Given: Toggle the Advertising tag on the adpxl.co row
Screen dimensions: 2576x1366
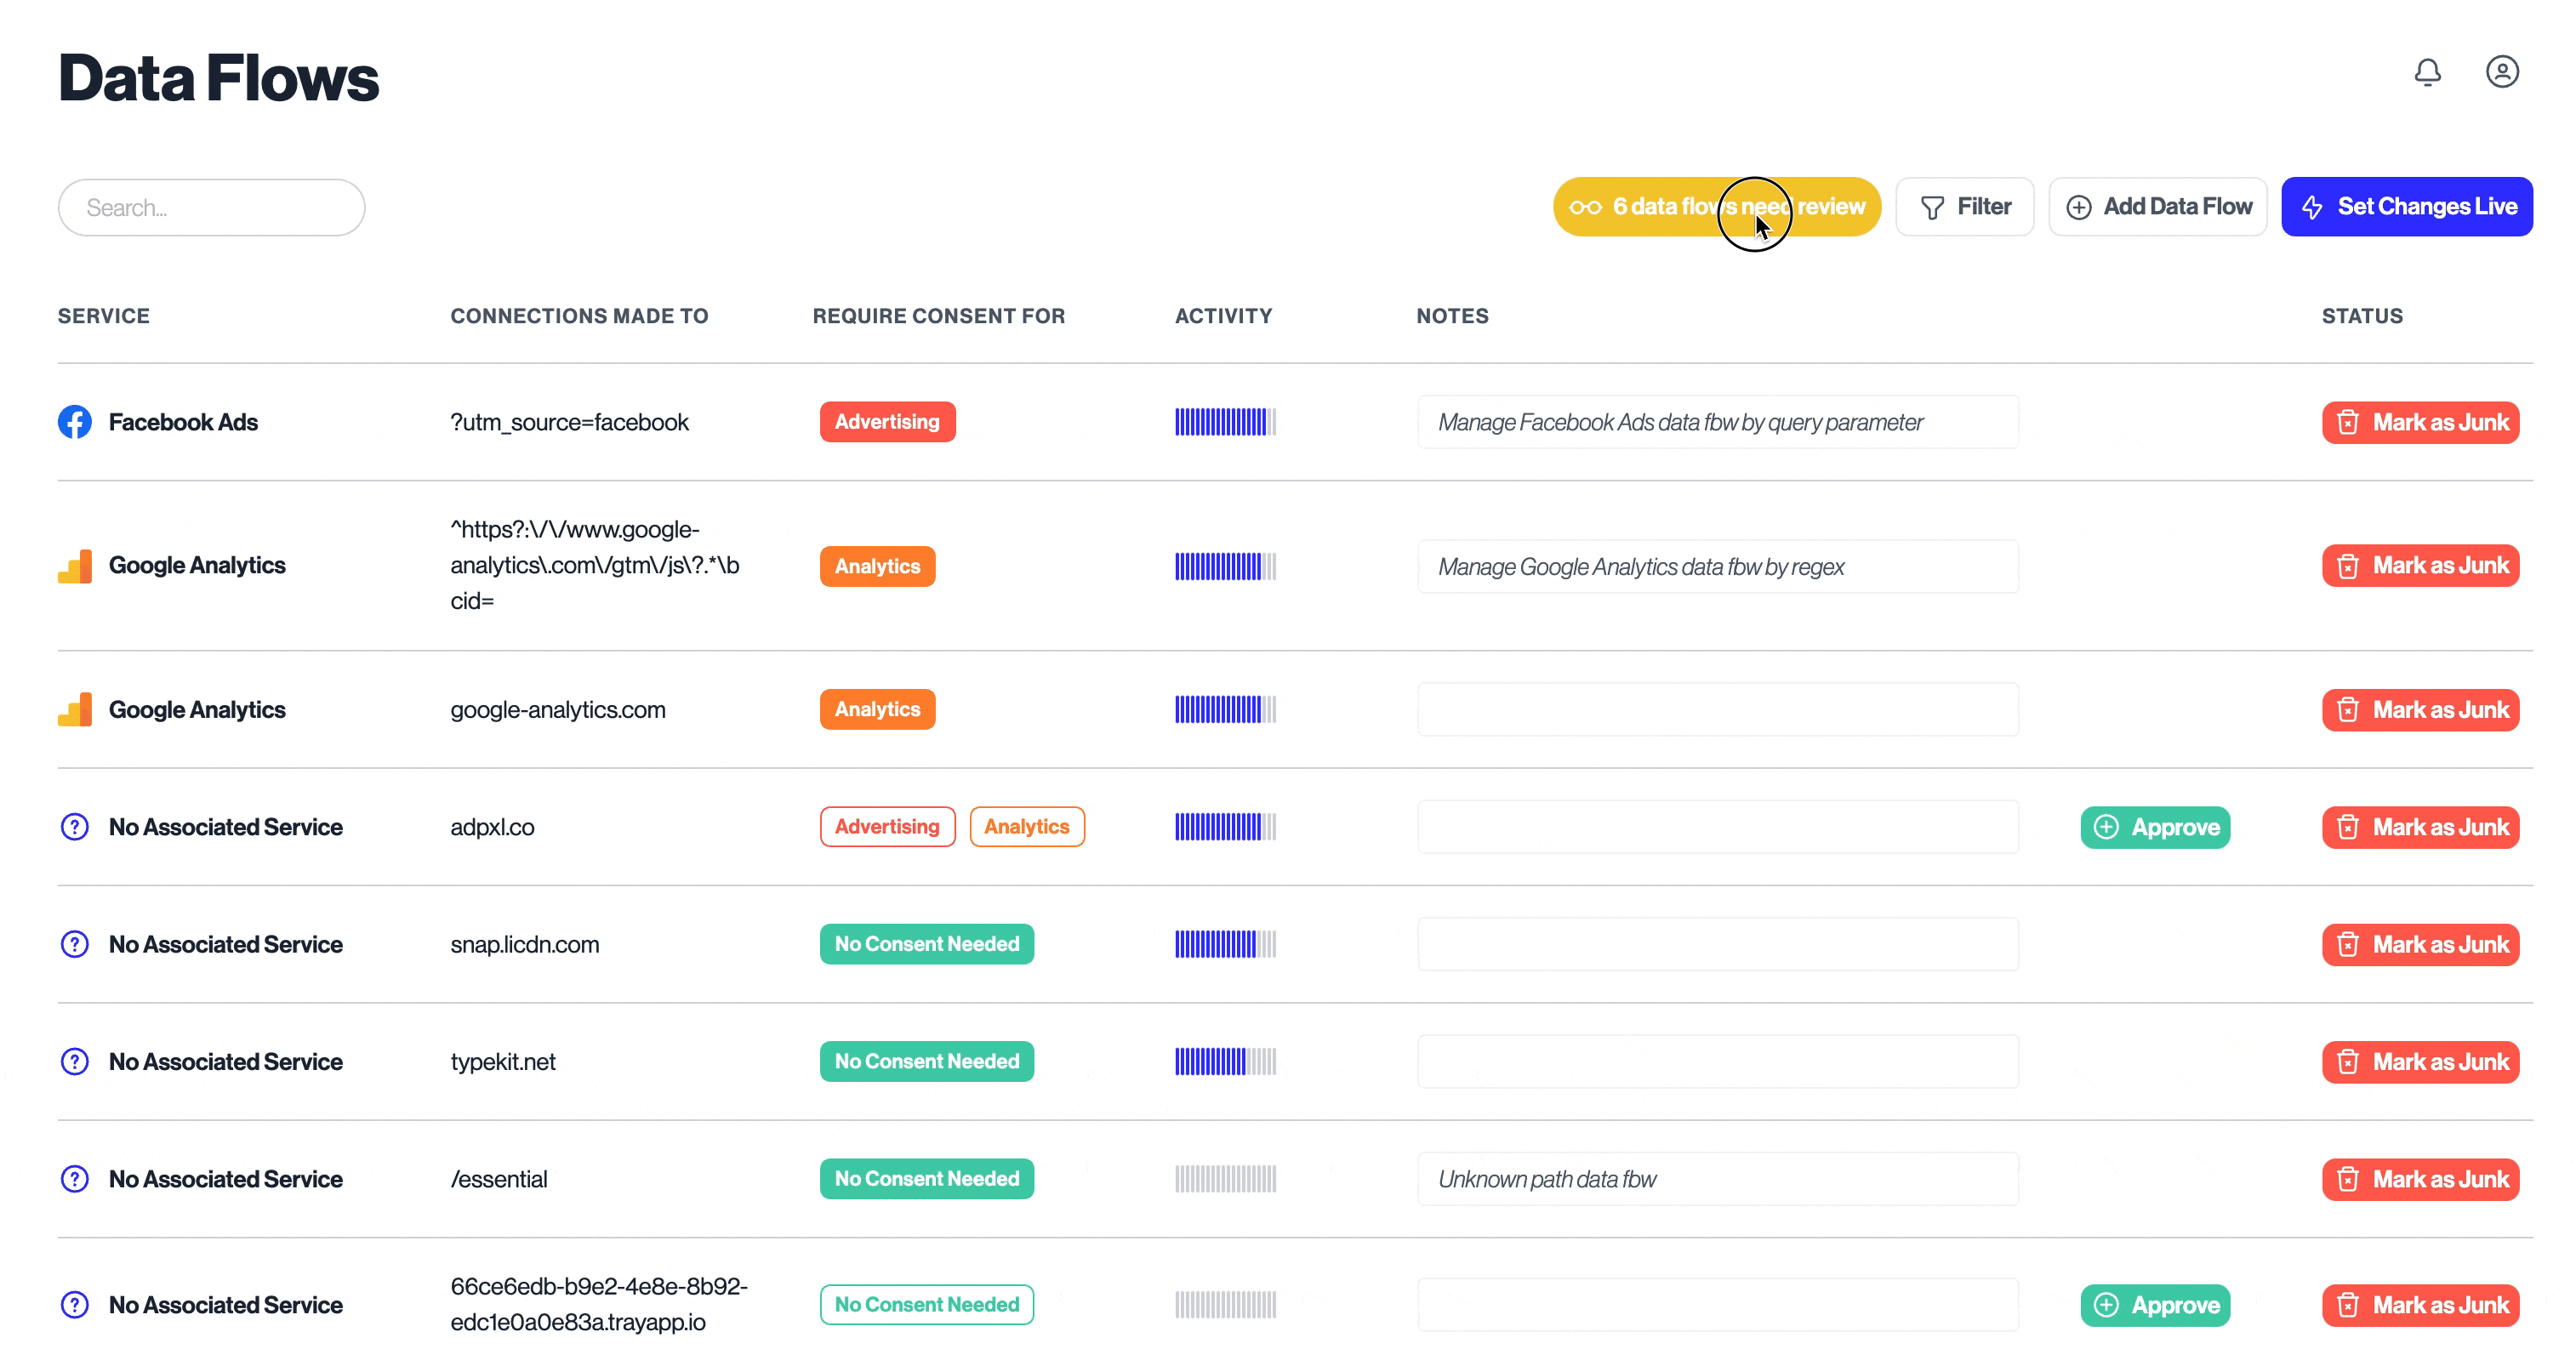Looking at the screenshot, I should tap(887, 827).
